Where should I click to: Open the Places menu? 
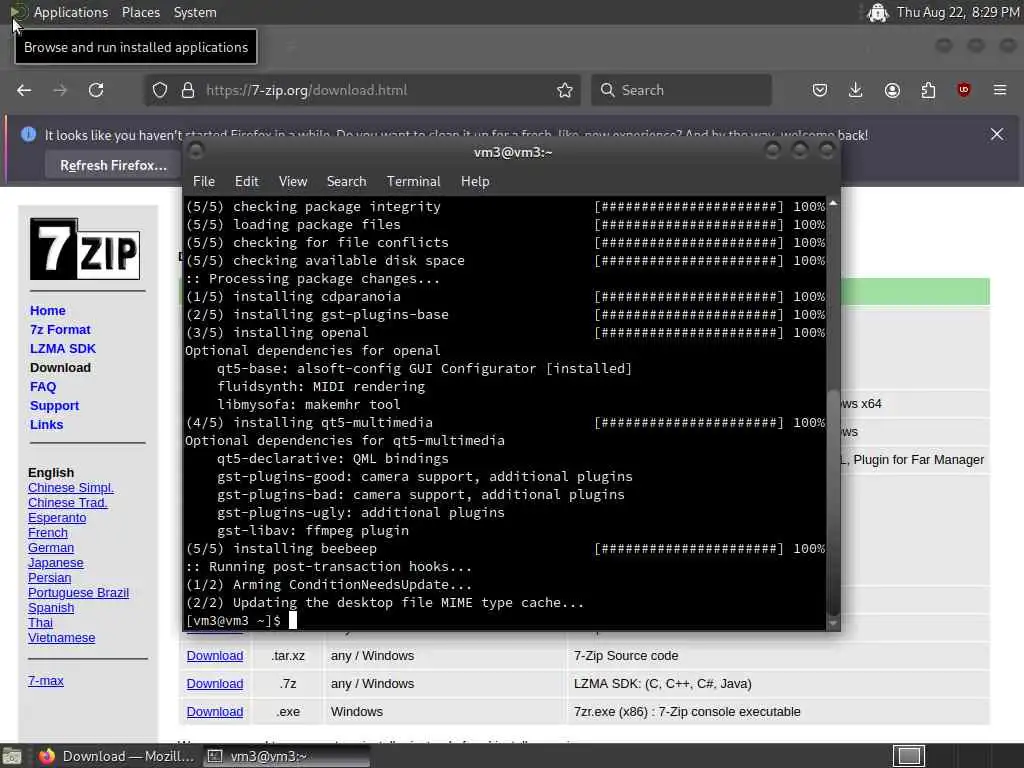(x=141, y=12)
